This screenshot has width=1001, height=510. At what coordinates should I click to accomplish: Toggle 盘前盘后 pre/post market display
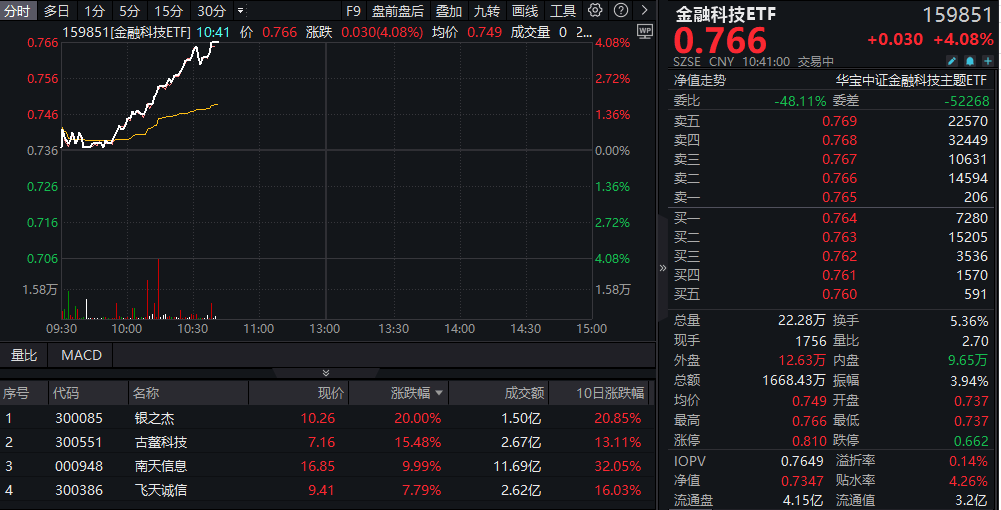pyautogui.click(x=397, y=11)
